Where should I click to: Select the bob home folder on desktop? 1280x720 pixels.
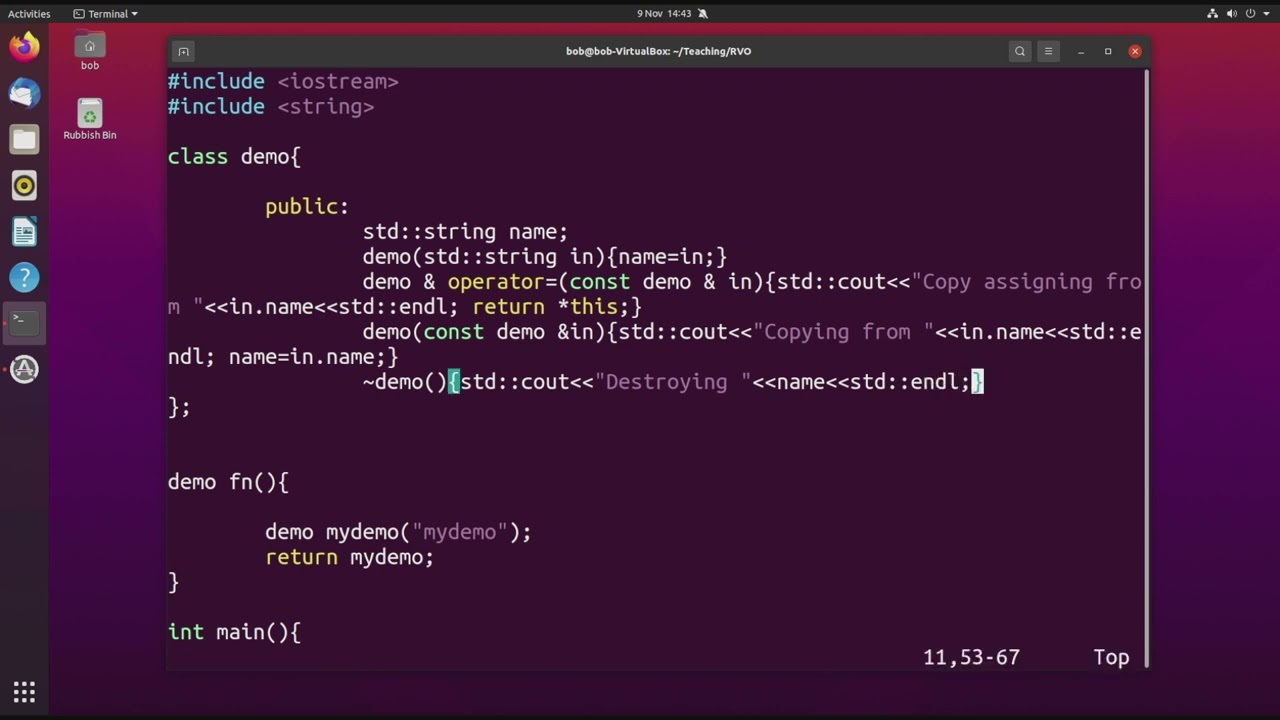(90, 52)
